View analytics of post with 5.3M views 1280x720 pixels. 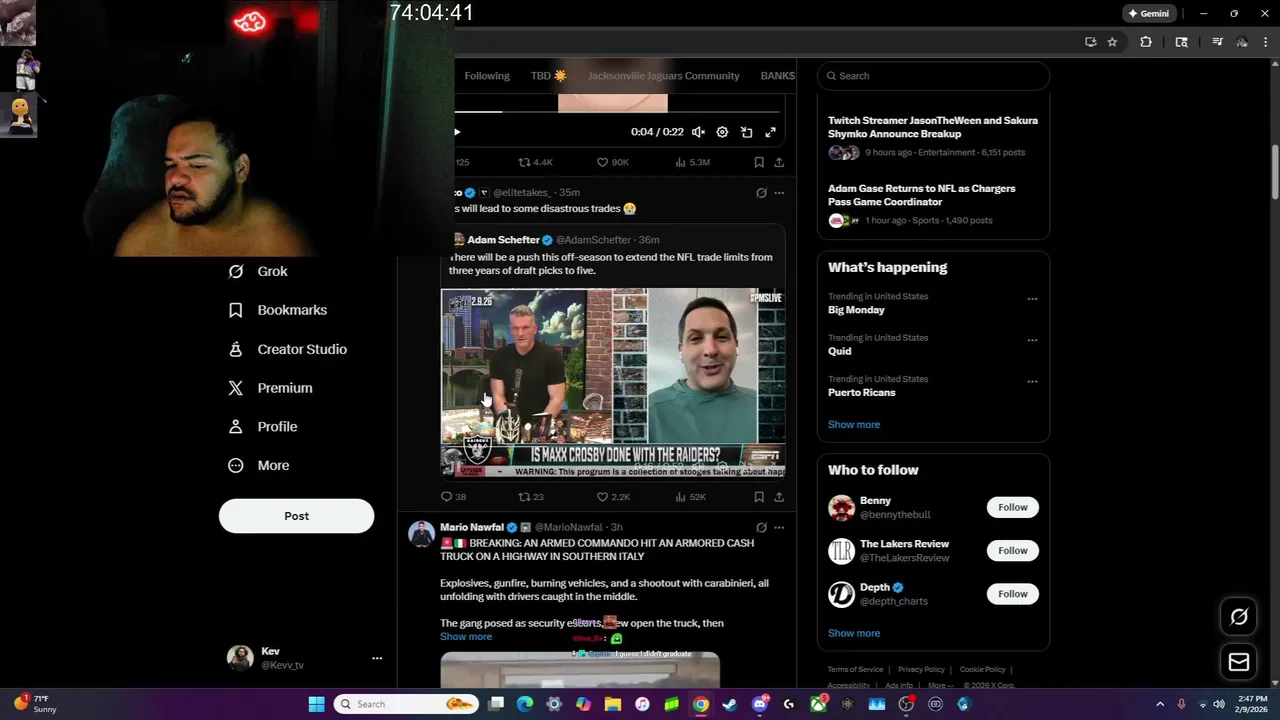692,162
